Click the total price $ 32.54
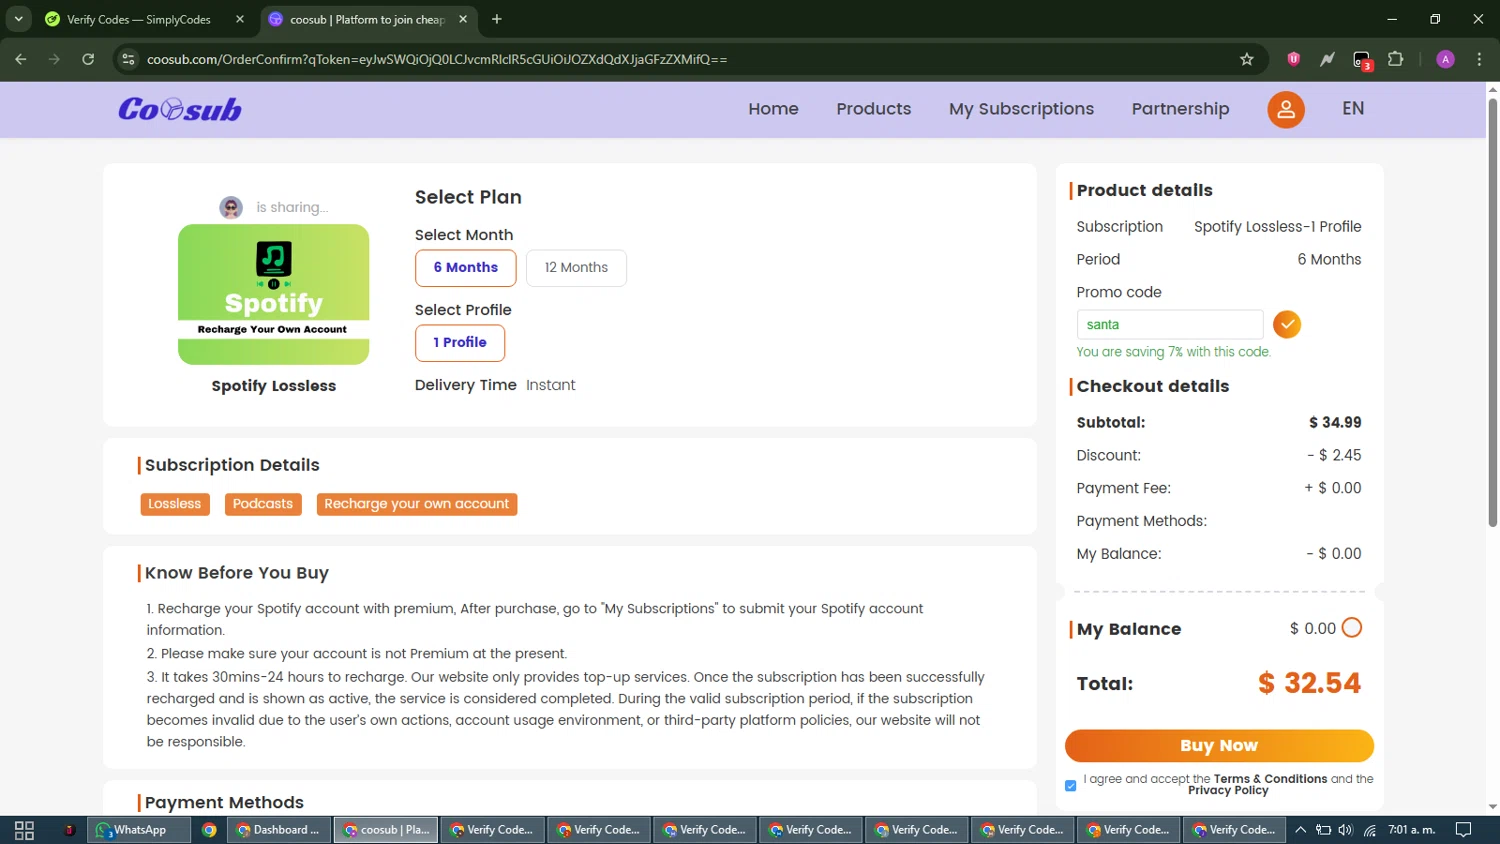This screenshot has width=1500, height=844. (1309, 684)
